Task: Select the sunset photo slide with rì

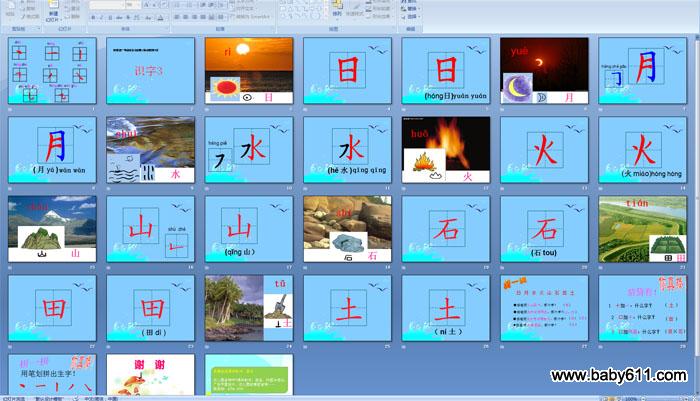Action: click(x=249, y=71)
